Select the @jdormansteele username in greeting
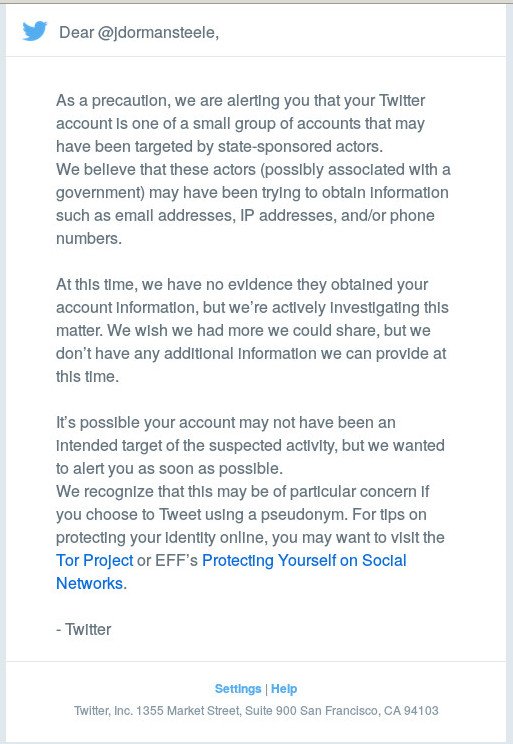513x744 pixels. (158, 33)
